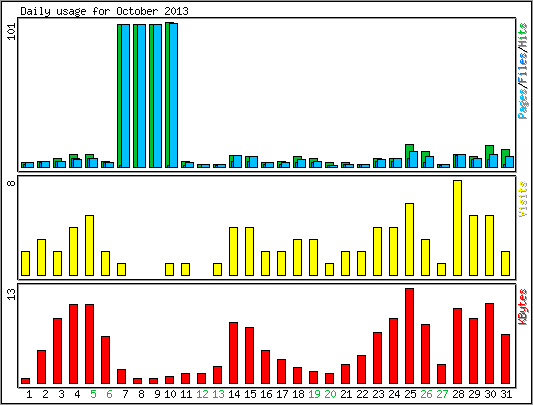
Task: Click day label "21" on the bottom axis
Action: pyautogui.click(x=346, y=394)
